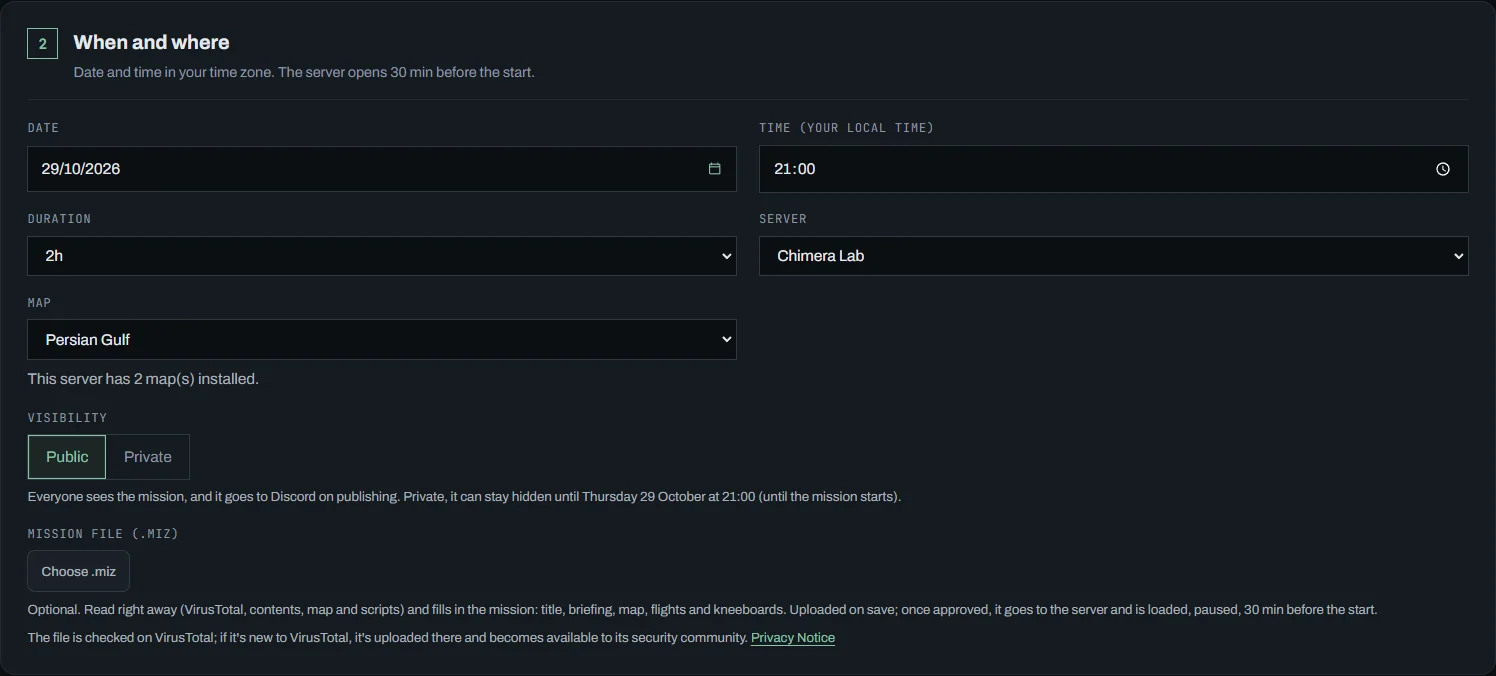Viewport: 1496px width, 676px height.
Task: Click 'This server has 2 map(s) installed.' text
Action: [x=143, y=379]
